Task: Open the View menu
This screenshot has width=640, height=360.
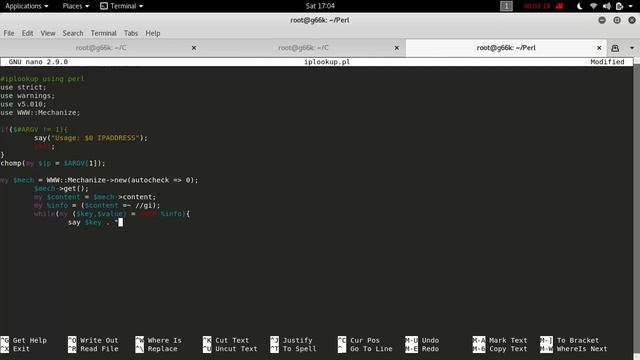Action: (48, 33)
